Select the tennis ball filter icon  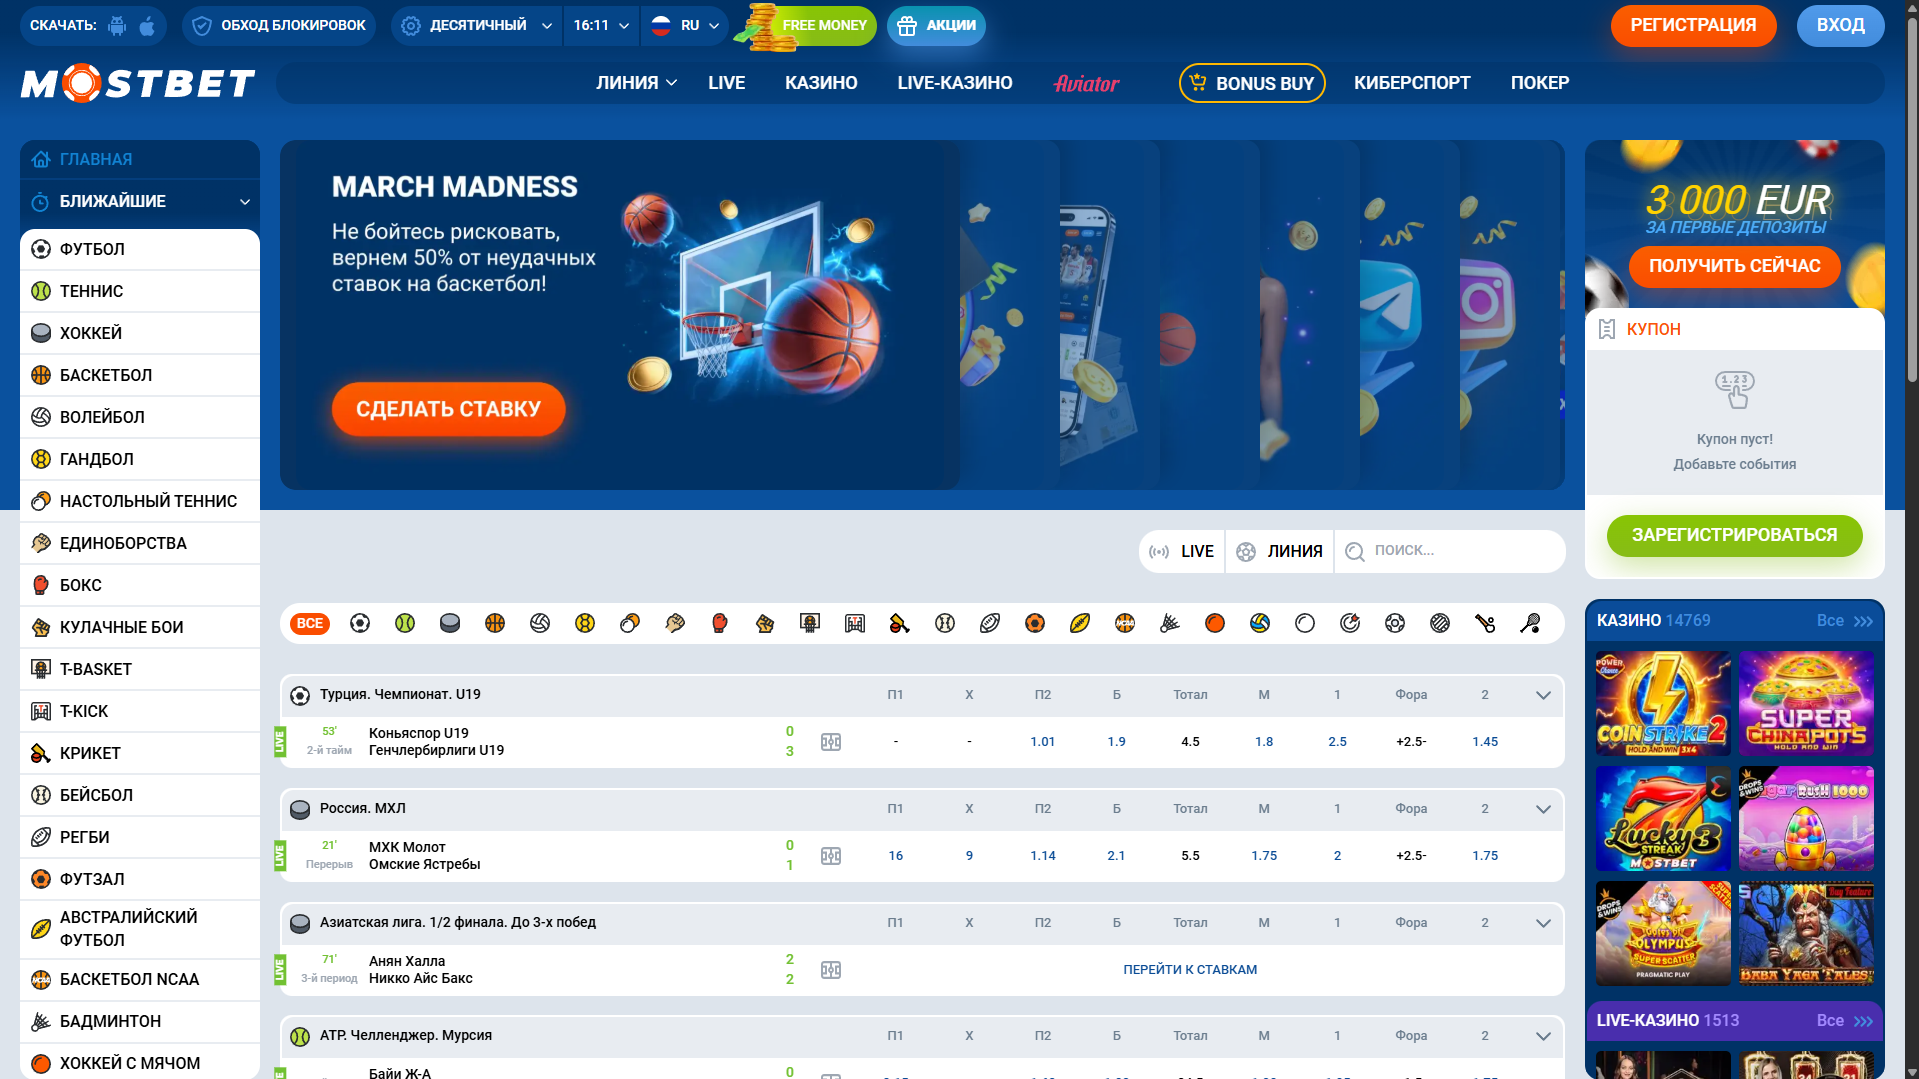(x=405, y=623)
